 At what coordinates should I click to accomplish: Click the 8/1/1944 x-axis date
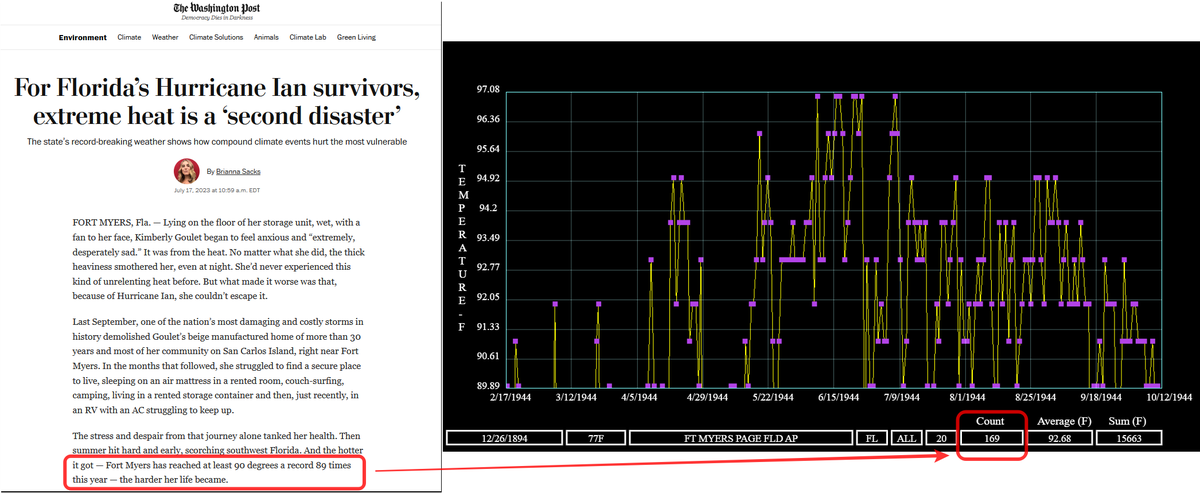970,397
